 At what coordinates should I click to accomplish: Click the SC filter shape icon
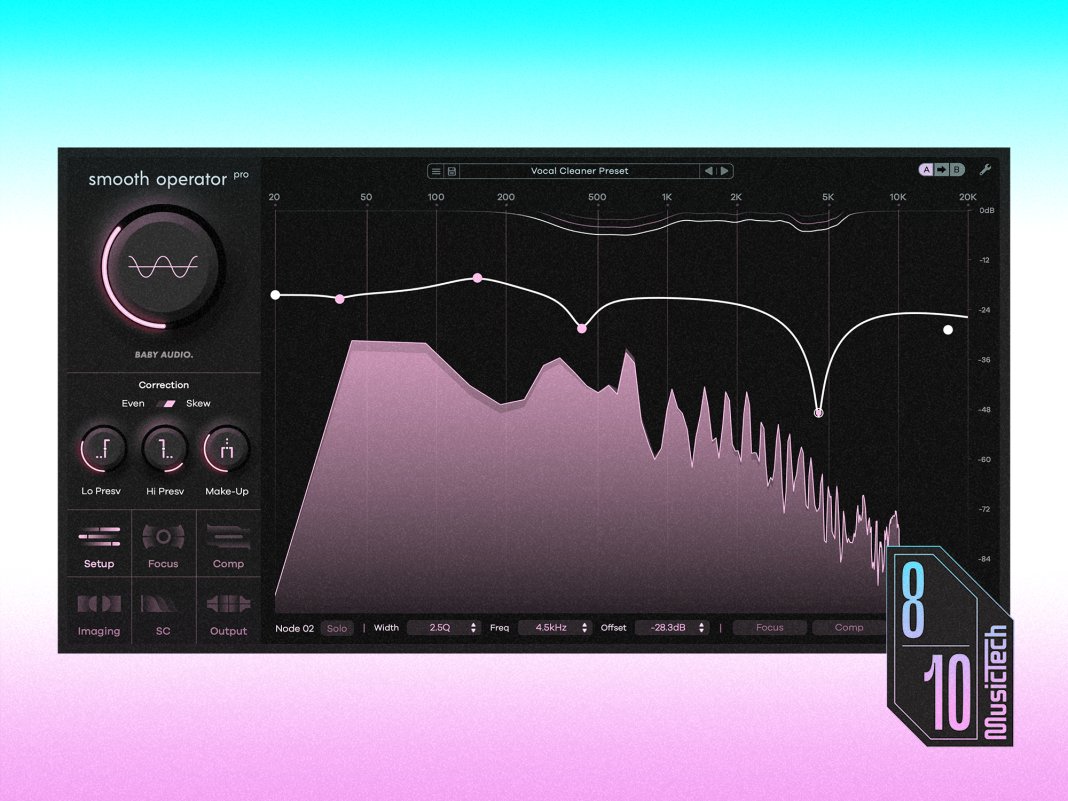[x=158, y=603]
